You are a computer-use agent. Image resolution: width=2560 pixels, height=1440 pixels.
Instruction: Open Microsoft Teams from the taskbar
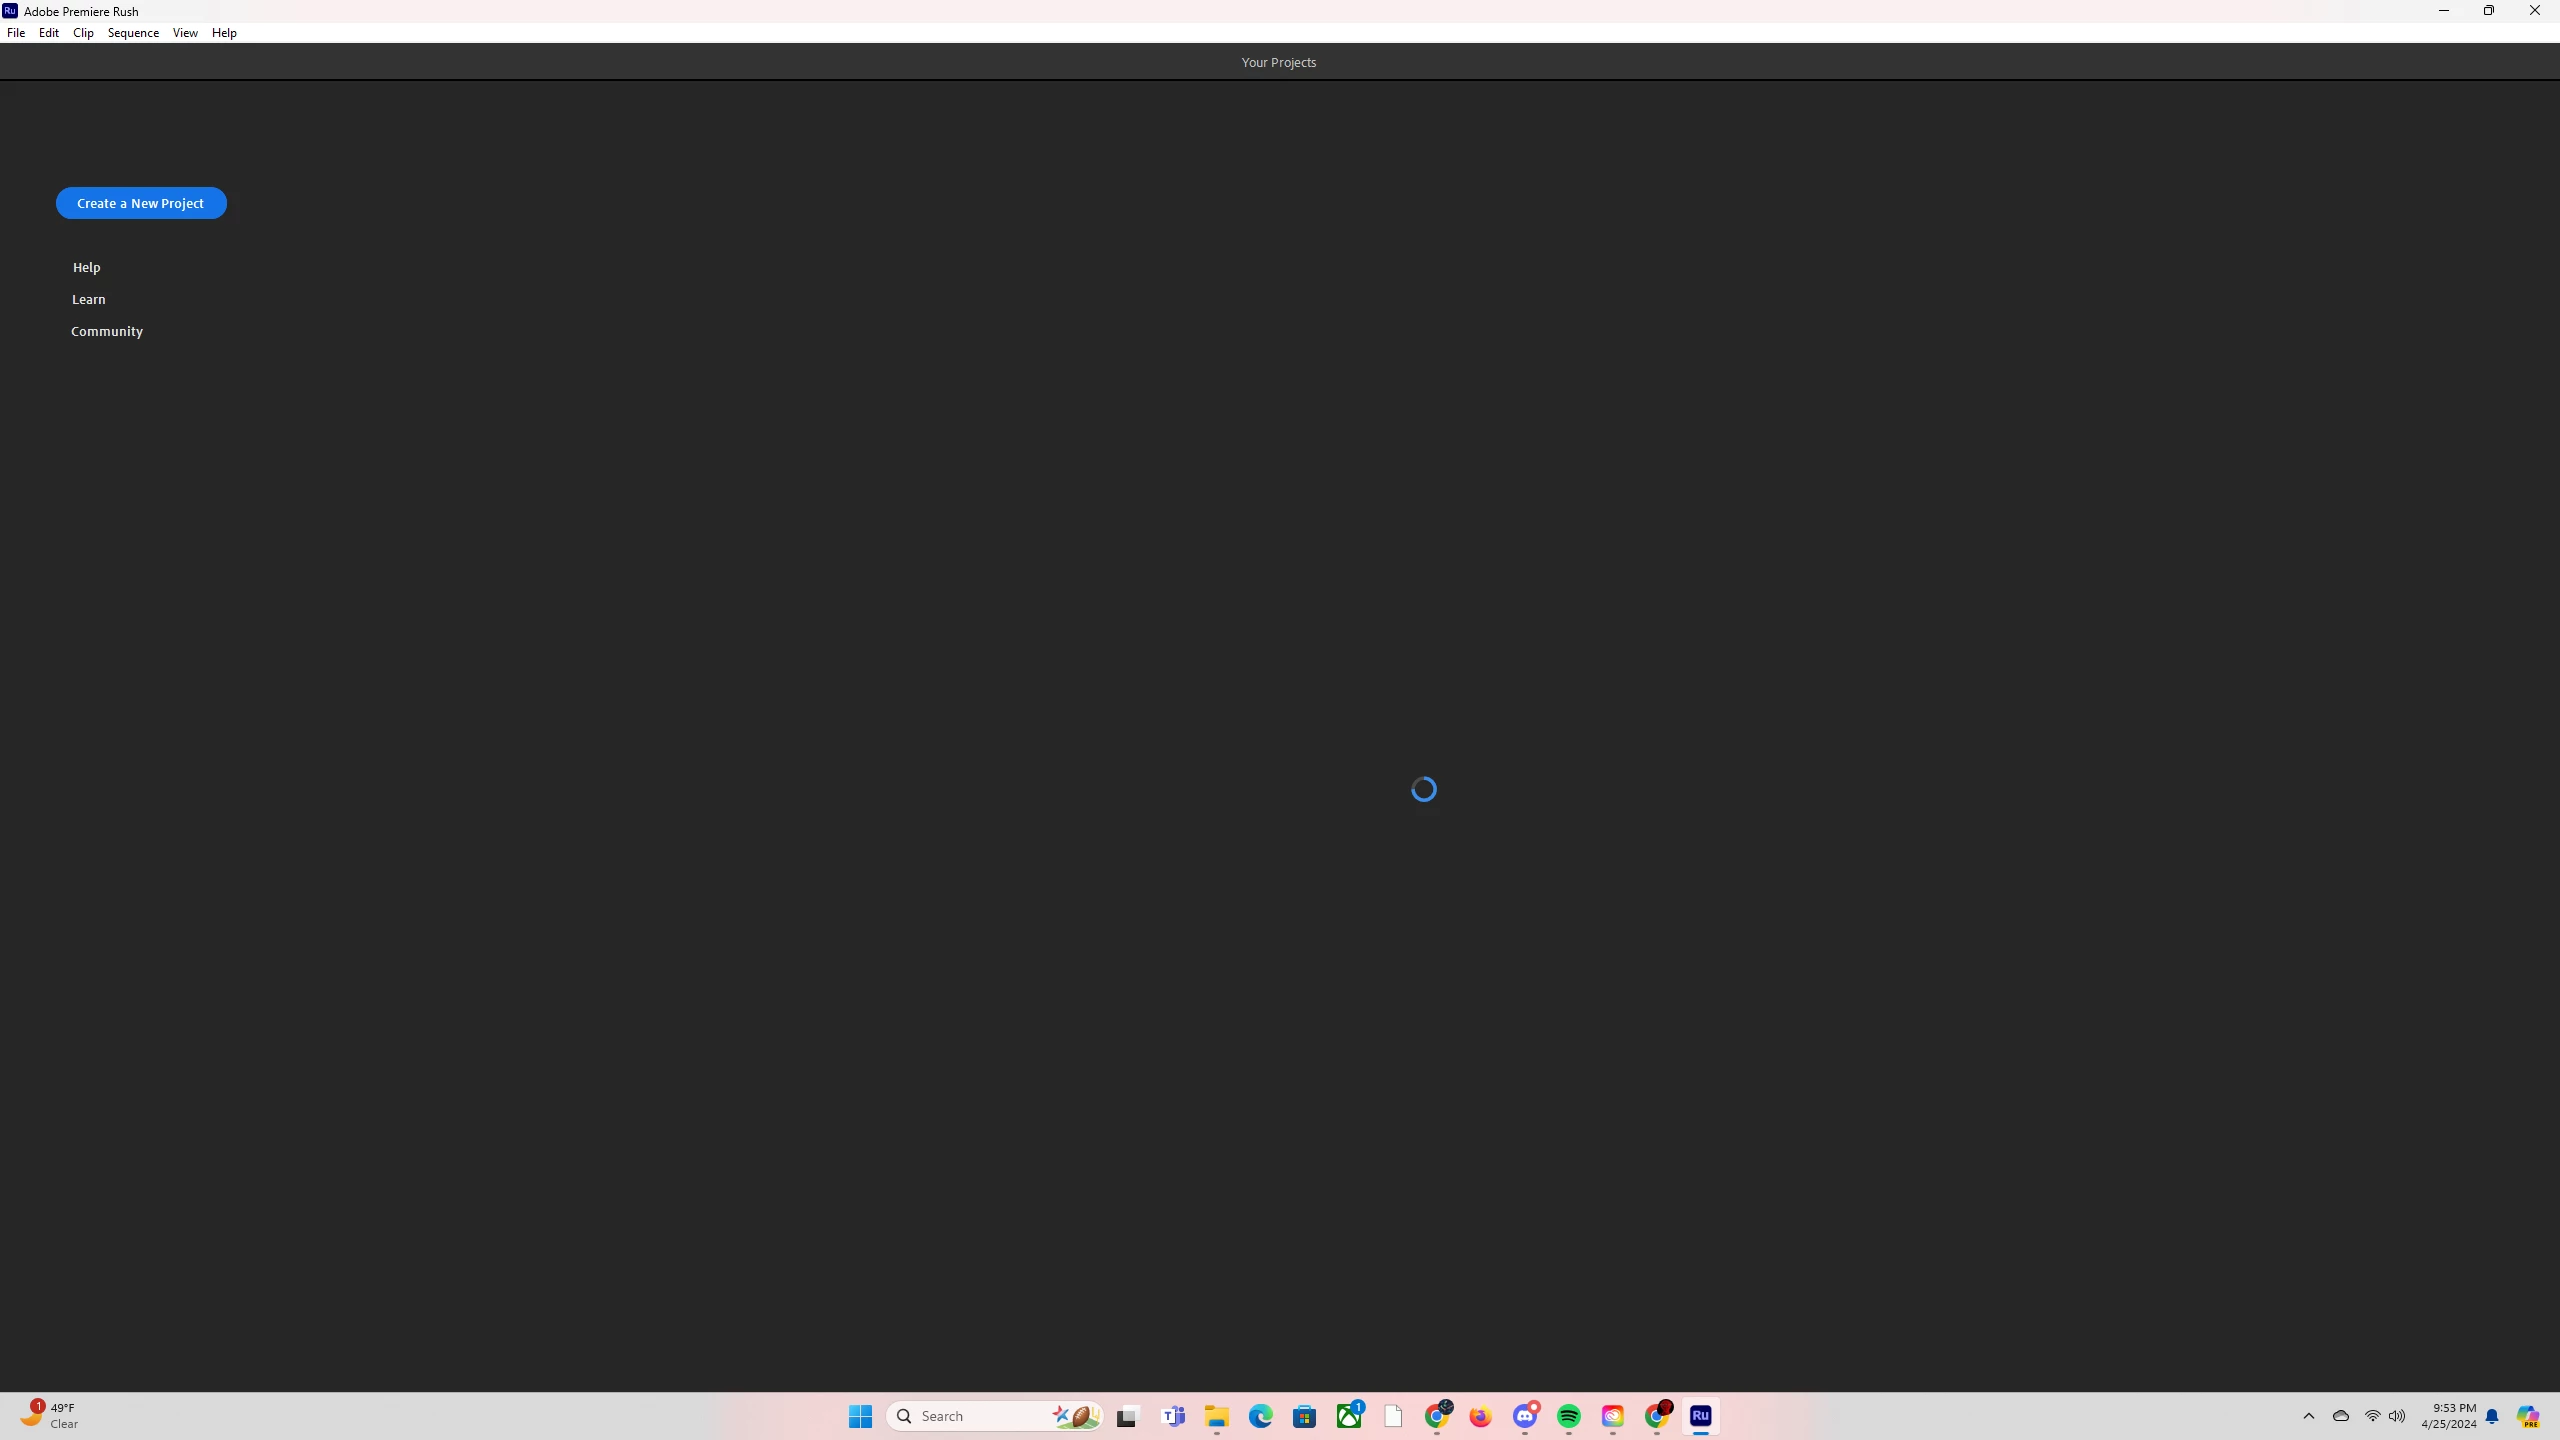1173,1416
